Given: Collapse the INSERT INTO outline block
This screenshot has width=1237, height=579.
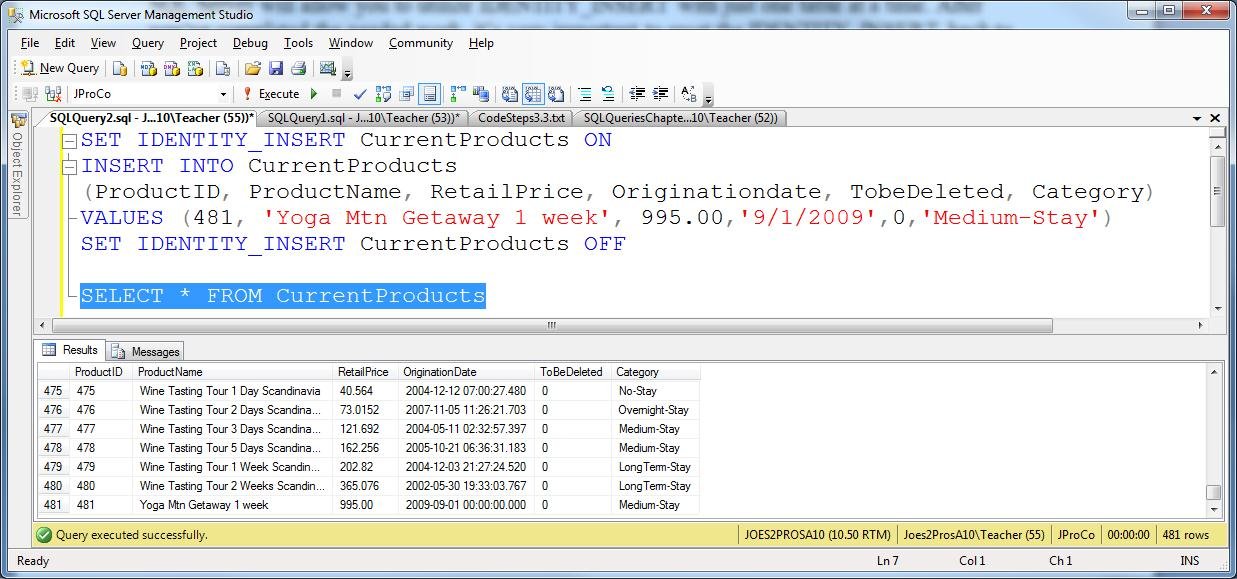Looking at the screenshot, I should (x=70, y=167).
